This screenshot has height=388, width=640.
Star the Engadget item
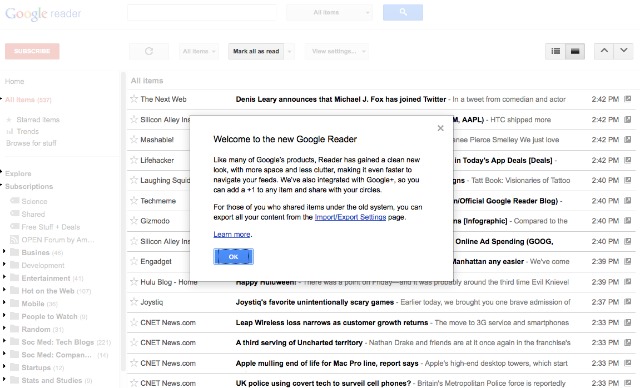click(x=133, y=261)
